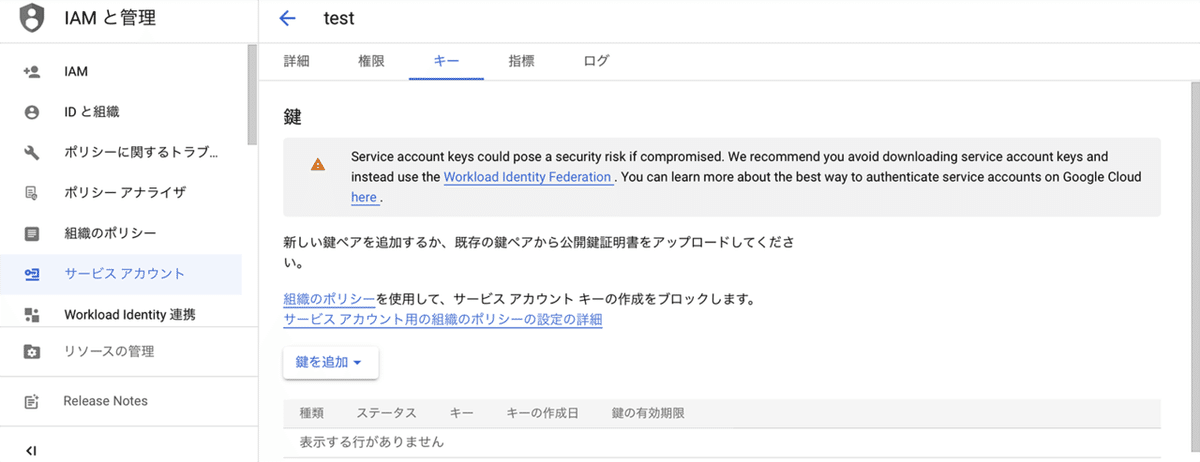
Task: Click the Release Notes clipboard icon
Action: pyautogui.click(x=32, y=401)
